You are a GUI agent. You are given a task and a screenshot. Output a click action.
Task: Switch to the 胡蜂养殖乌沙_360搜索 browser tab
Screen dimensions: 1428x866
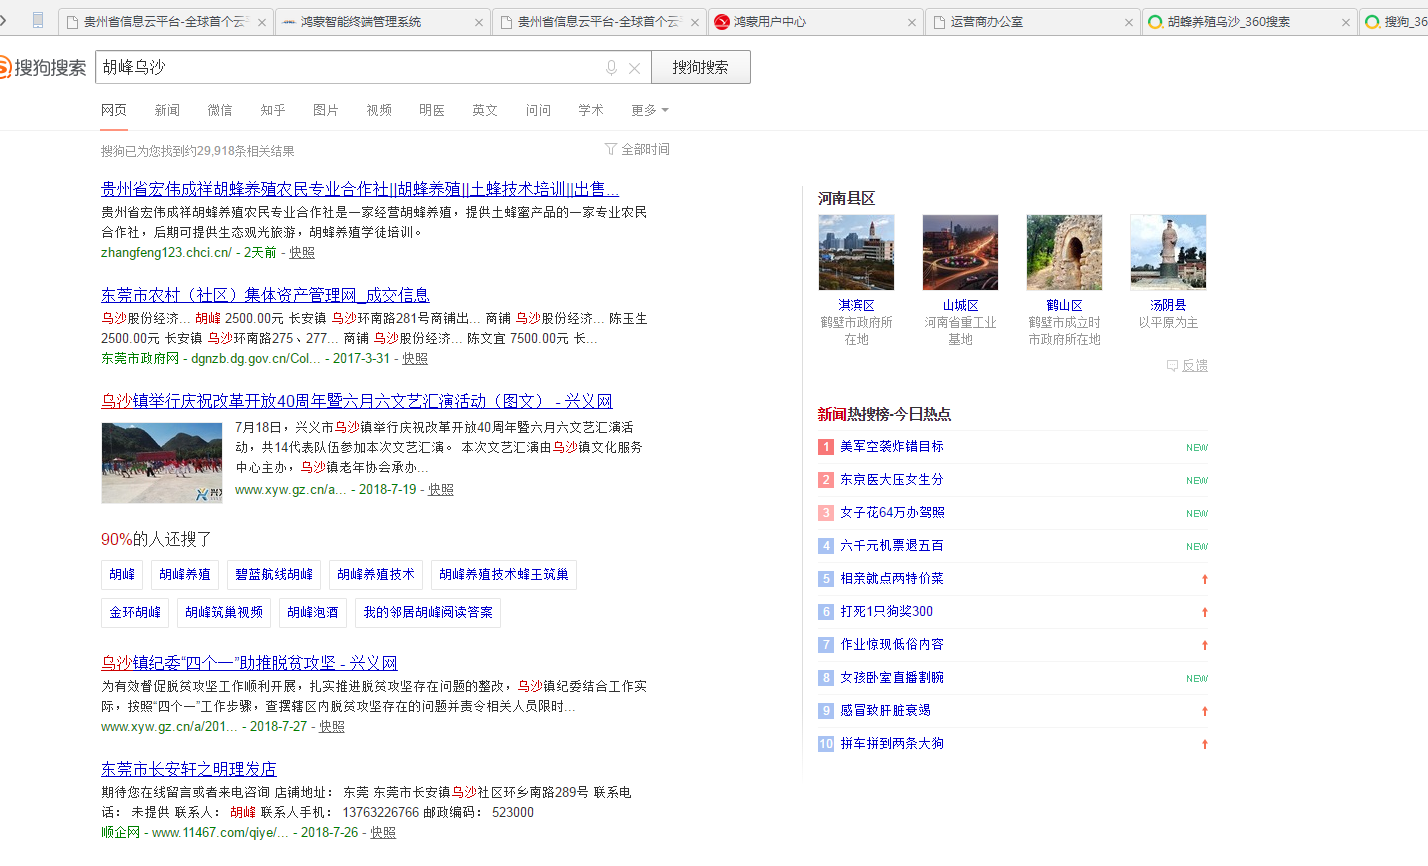coord(1228,22)
